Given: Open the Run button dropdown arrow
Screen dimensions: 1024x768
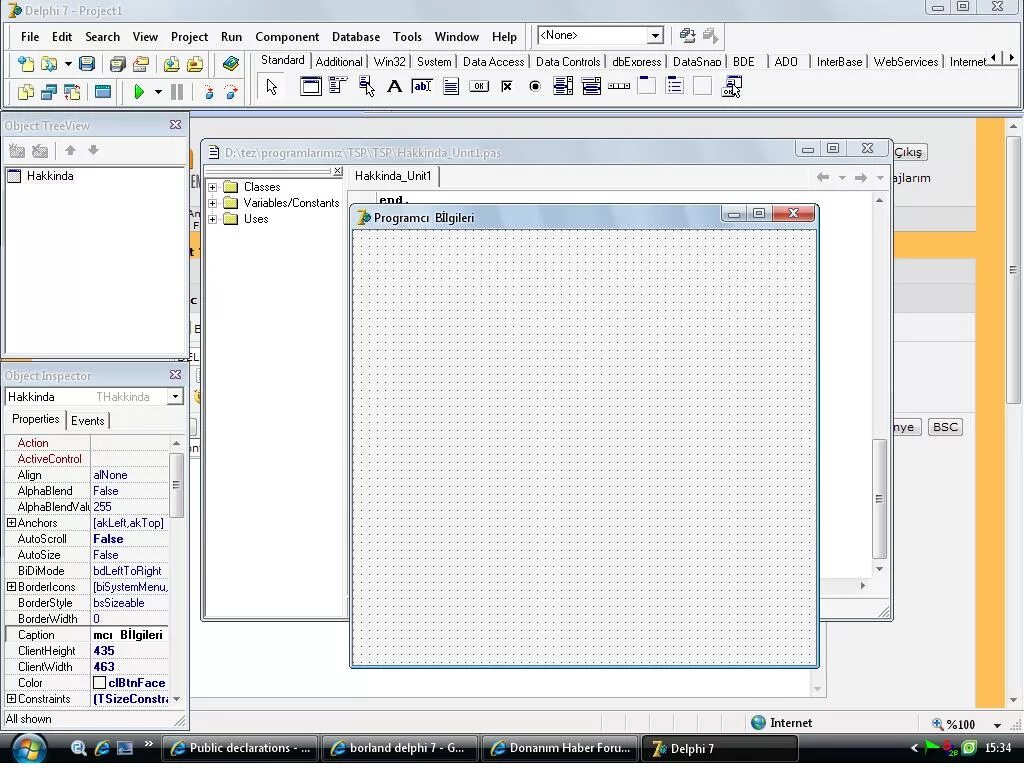Looking at the screenshot, I should [158, 92].
